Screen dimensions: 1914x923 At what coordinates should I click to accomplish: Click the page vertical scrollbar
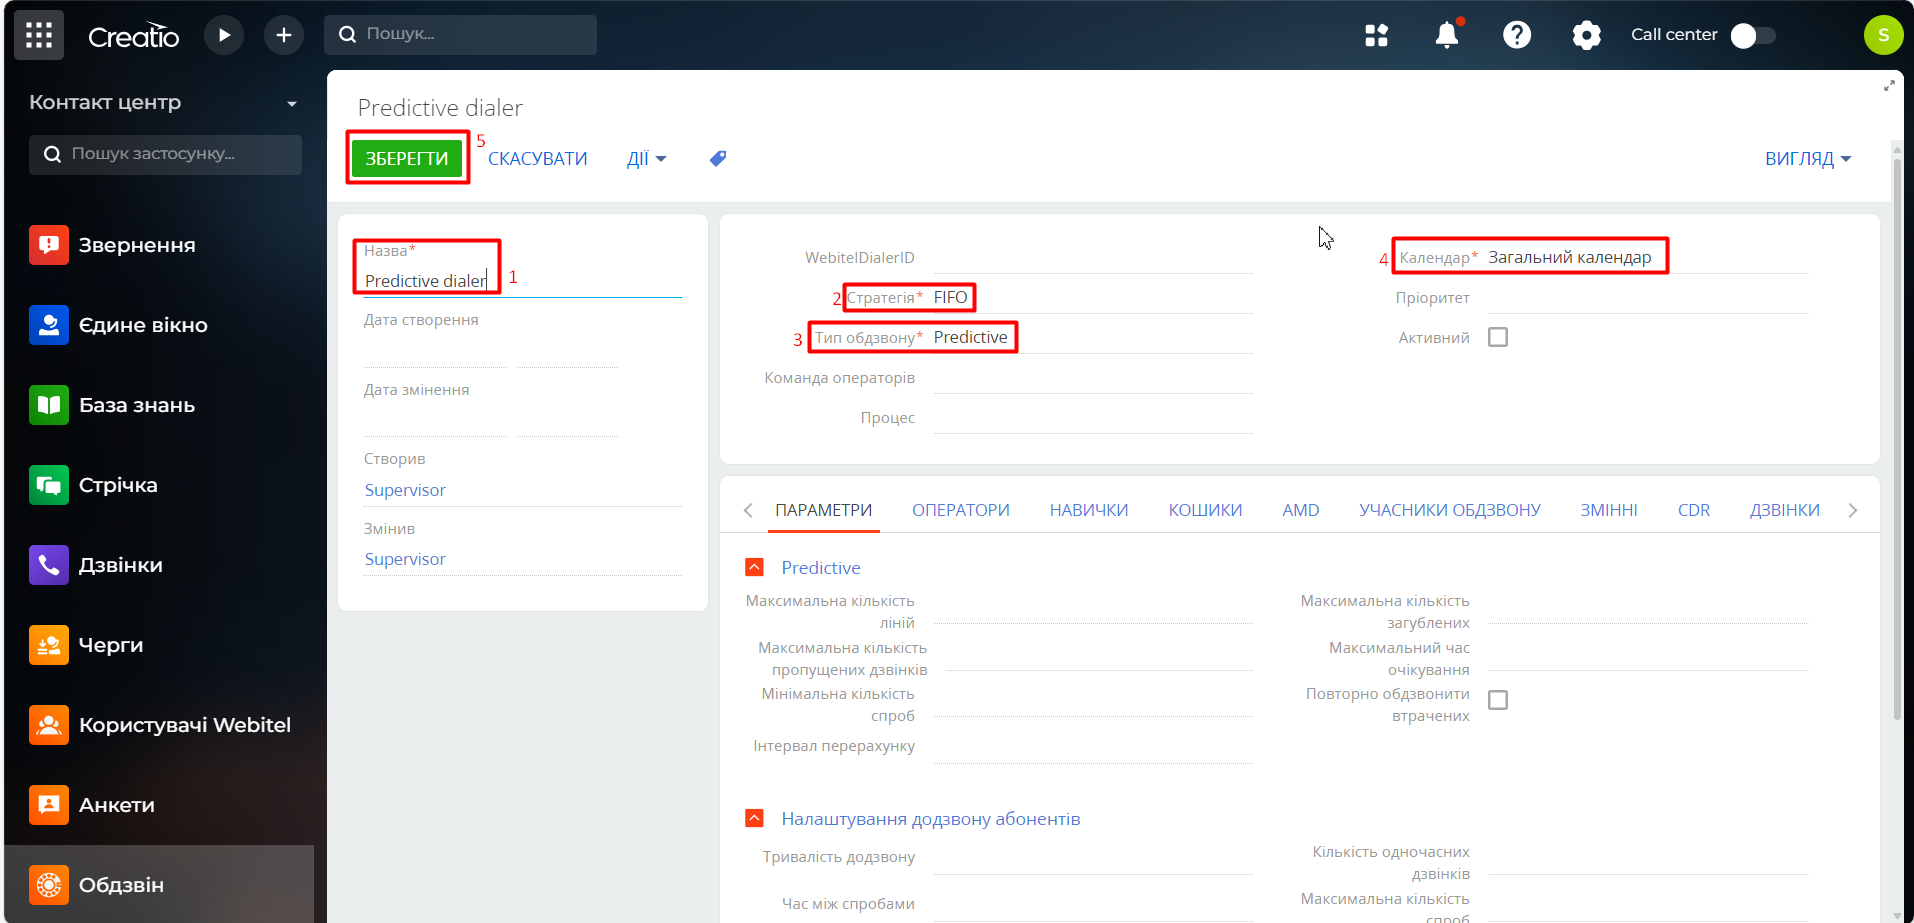[x=1897, y=440]
